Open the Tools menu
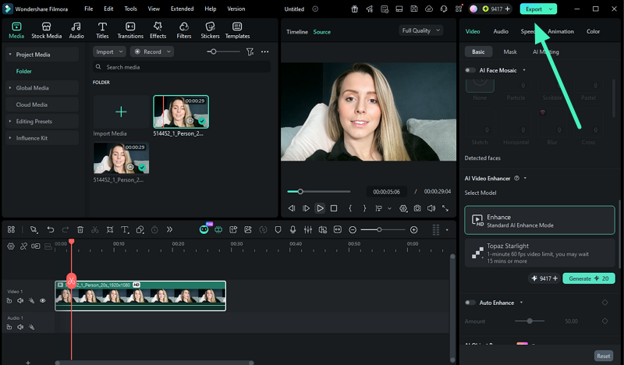The height and width of the screenshot is (365, 624). (x=130, y=9)
